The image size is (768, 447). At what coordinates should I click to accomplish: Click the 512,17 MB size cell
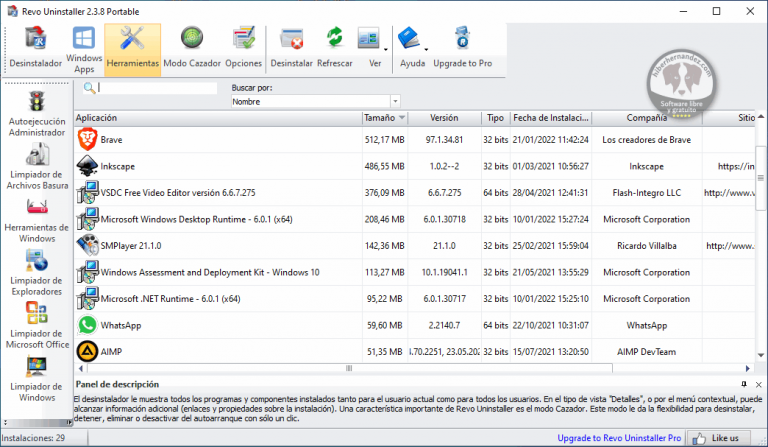point(384,140)
